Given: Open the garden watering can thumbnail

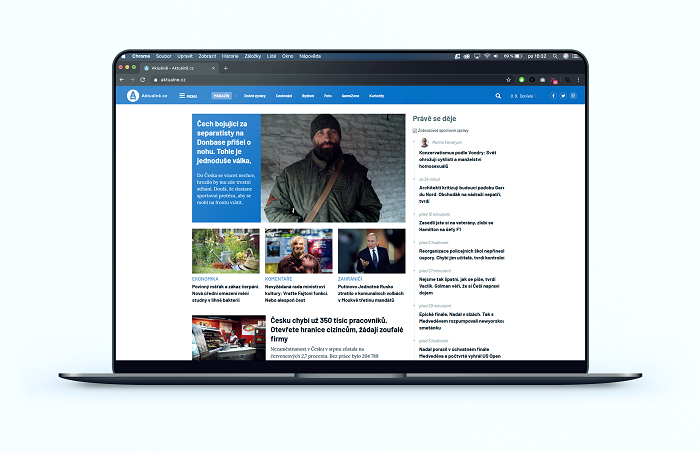Looking at the screenshot, I should coord(225,251).
